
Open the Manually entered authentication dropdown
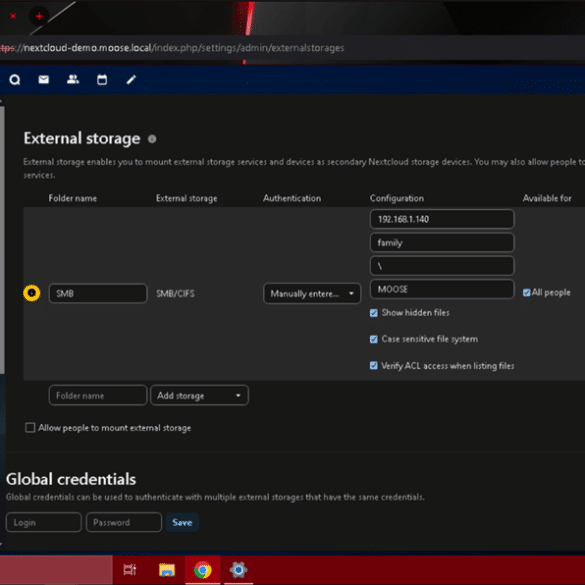pyautogui.click(x=312, y=294)
